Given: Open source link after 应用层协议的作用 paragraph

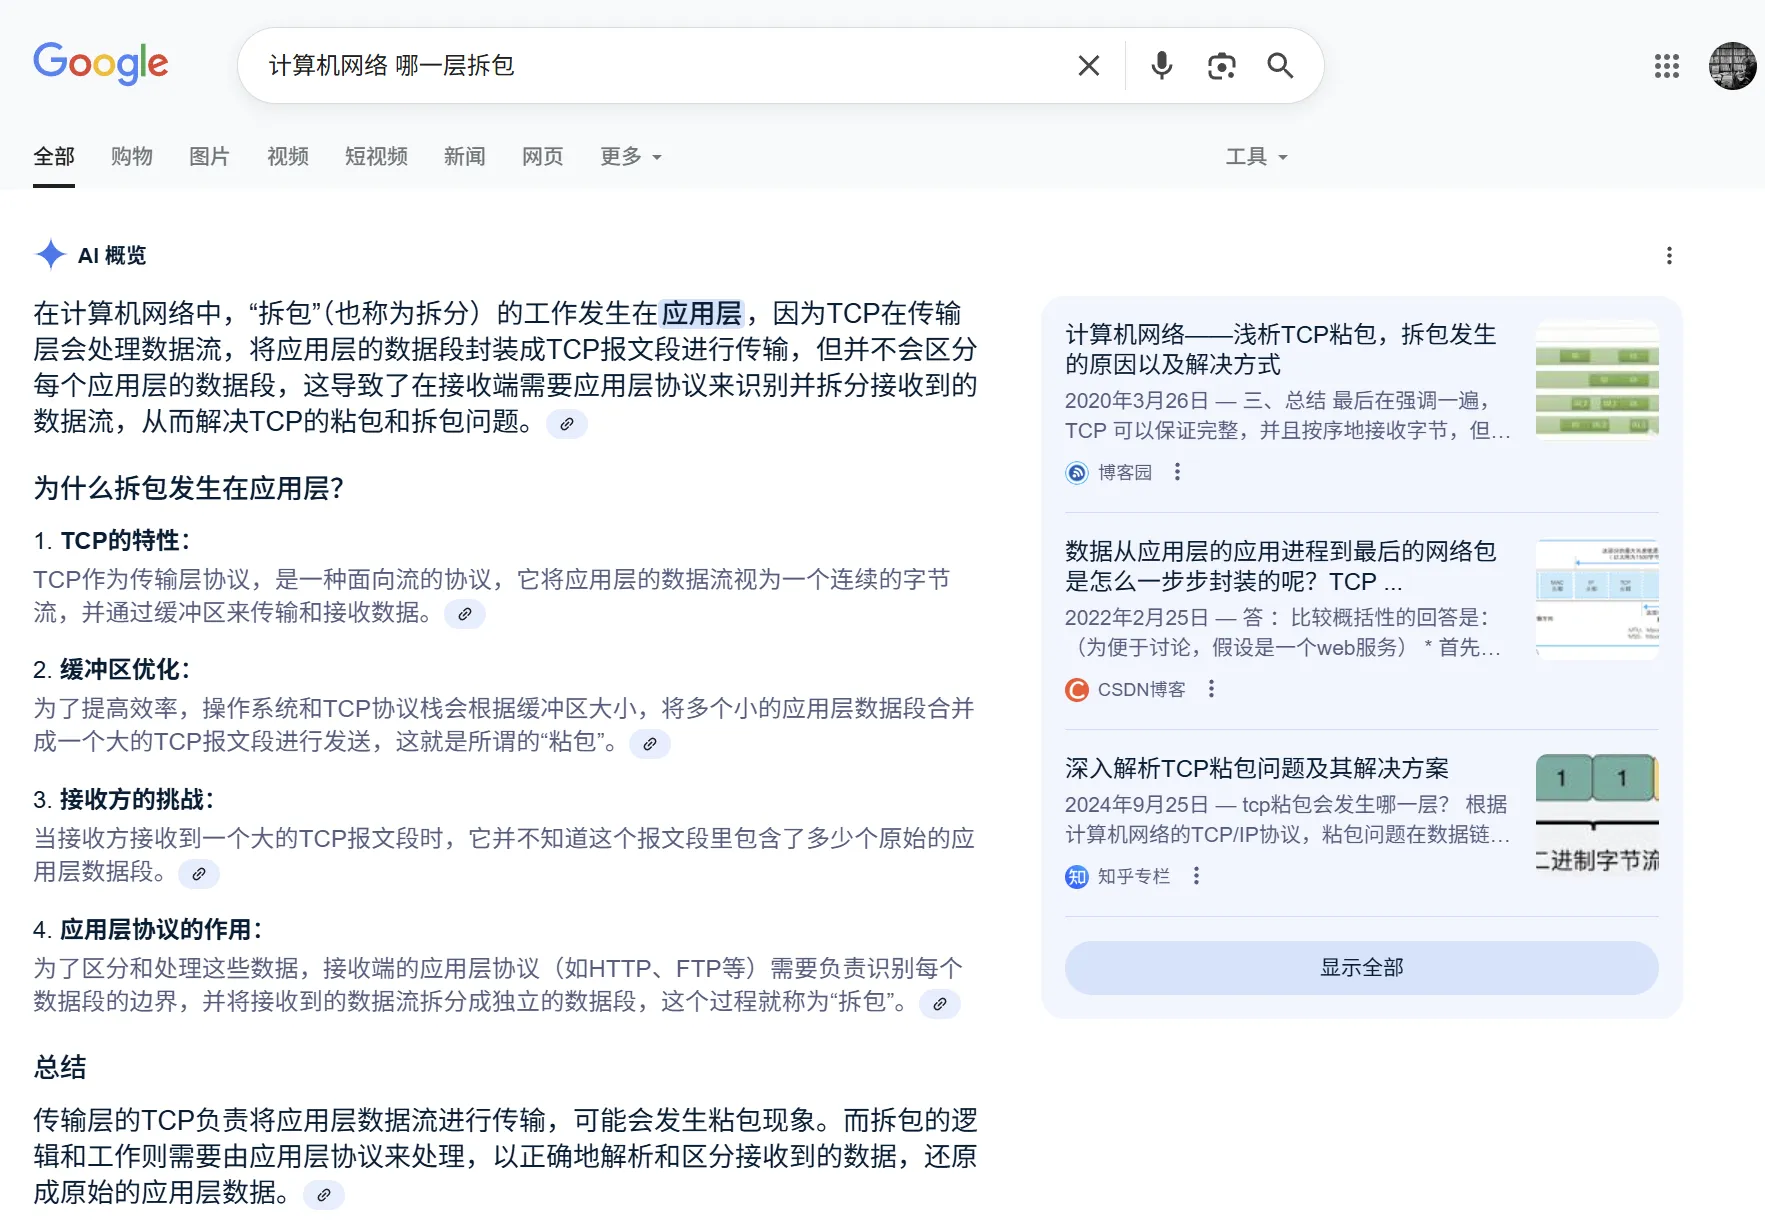Looking at the screenshot, I should (x=940, y=1004).
